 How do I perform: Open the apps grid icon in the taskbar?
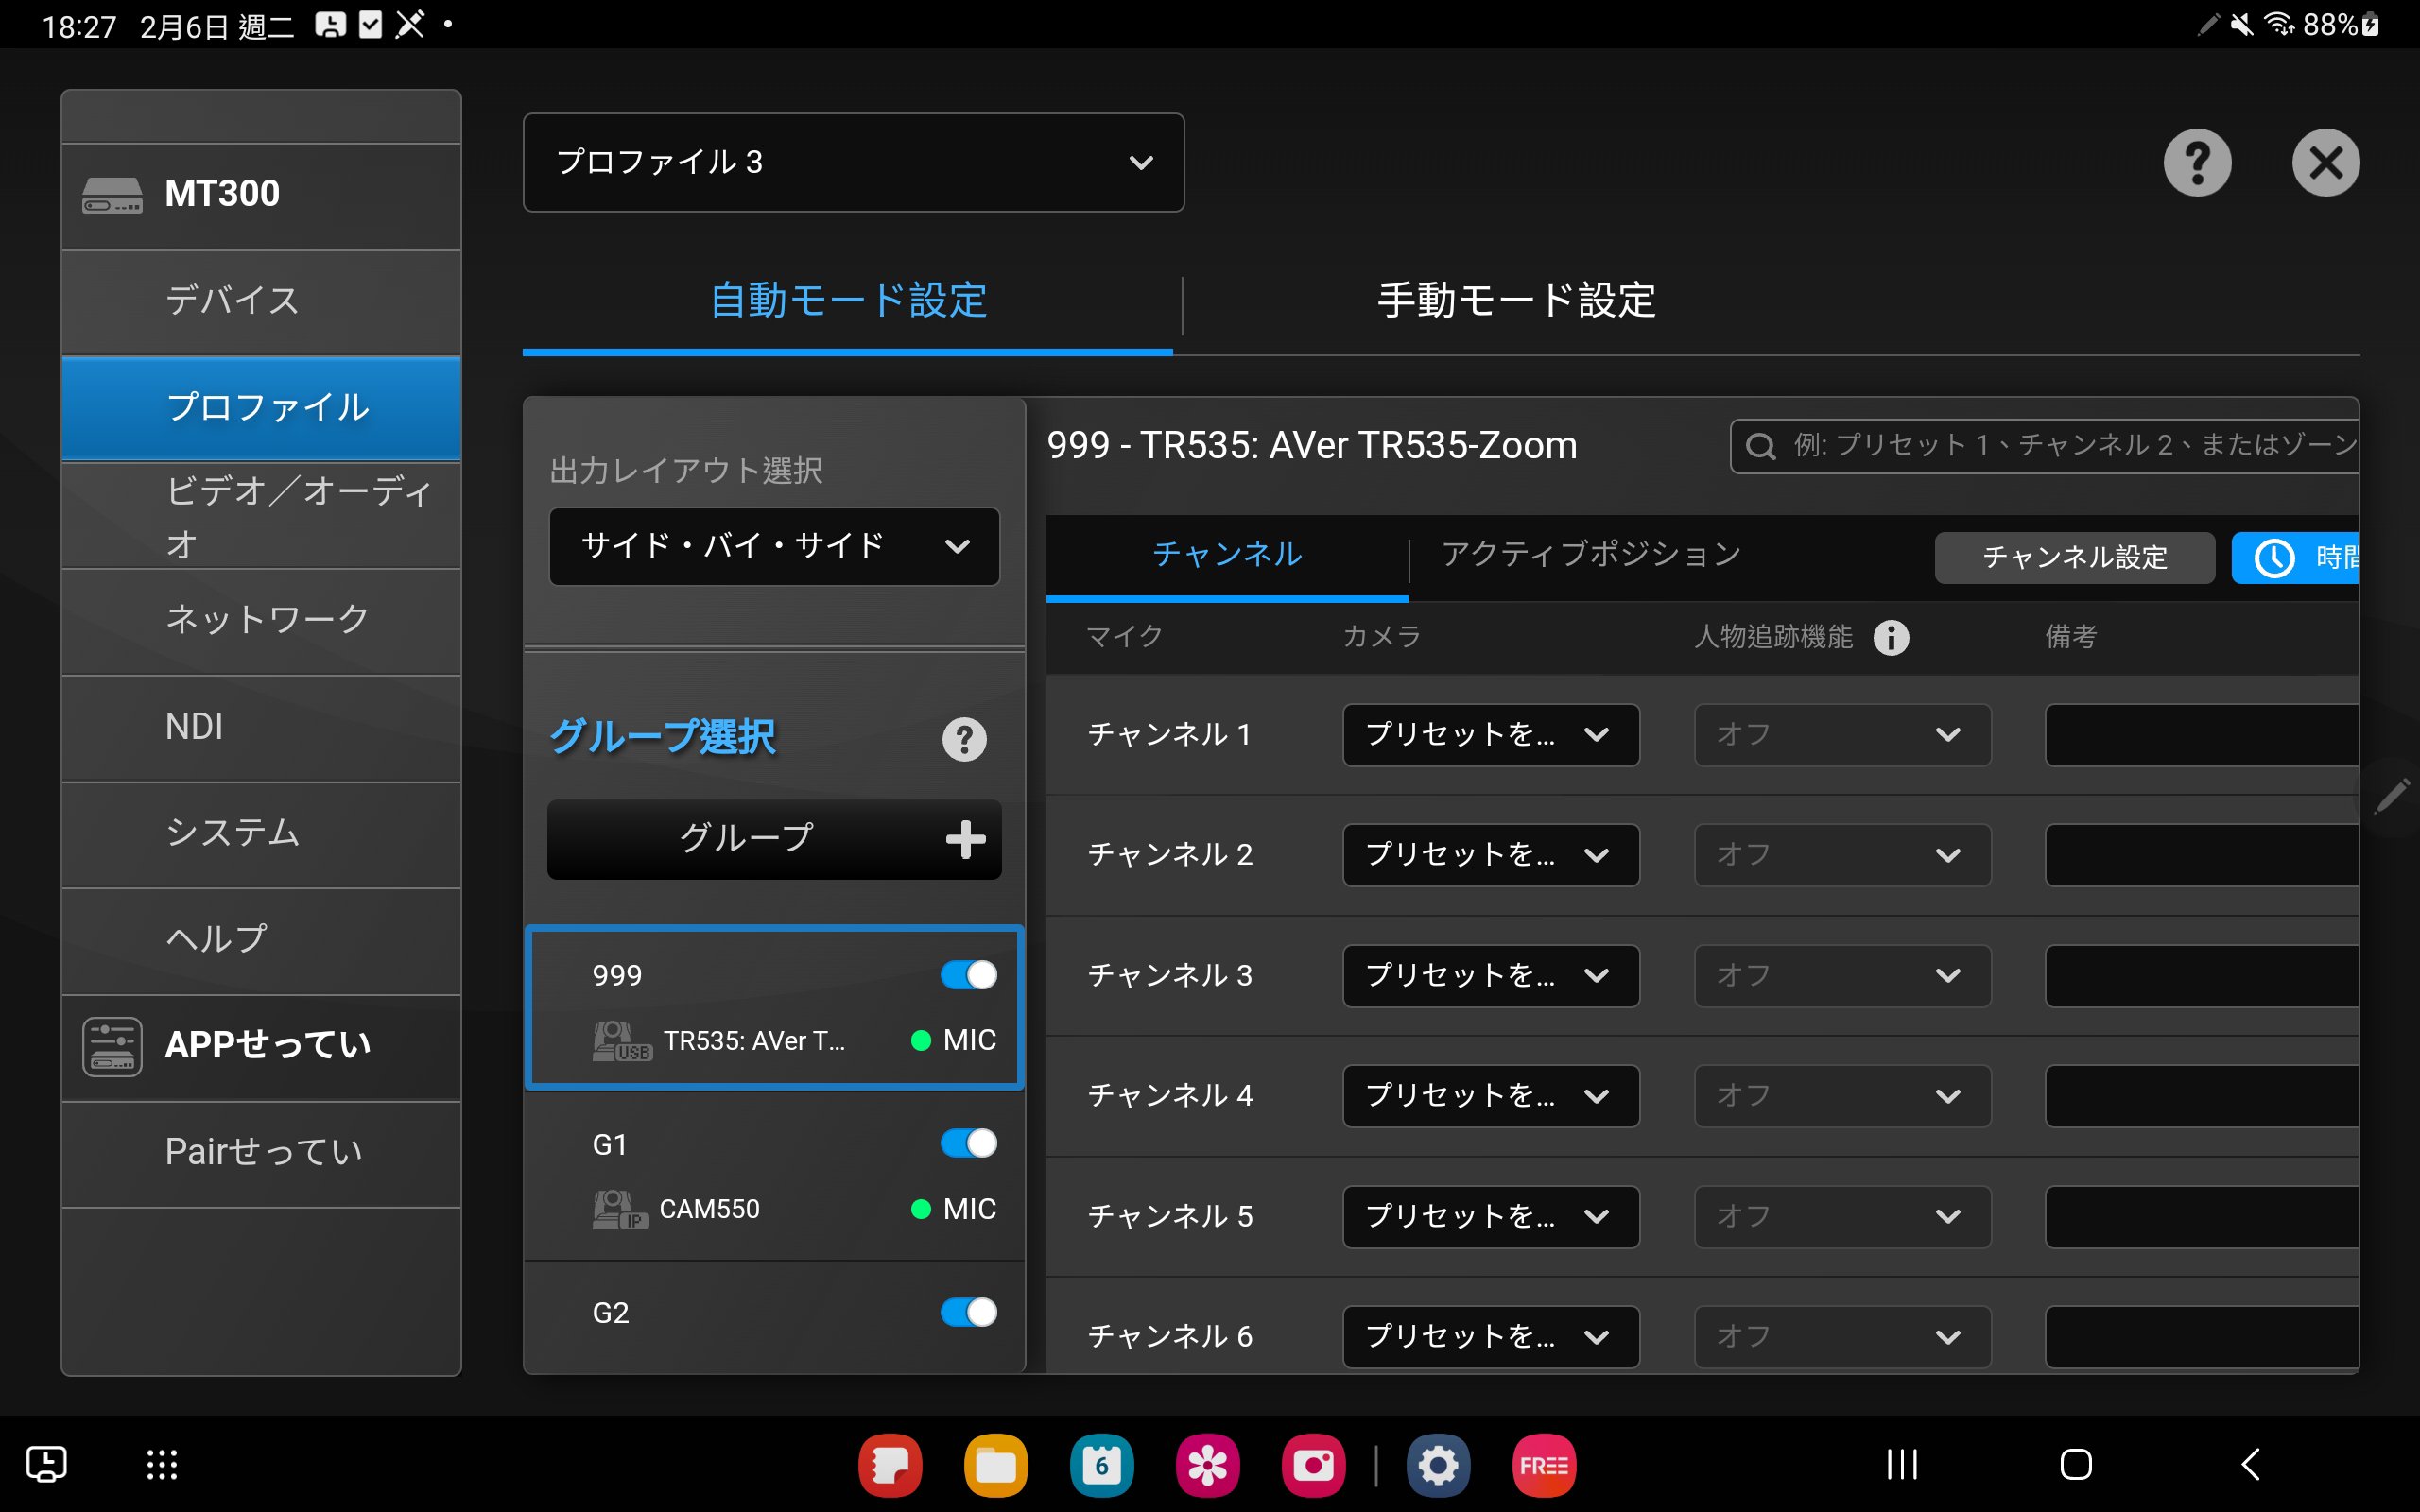(162, 1465)
